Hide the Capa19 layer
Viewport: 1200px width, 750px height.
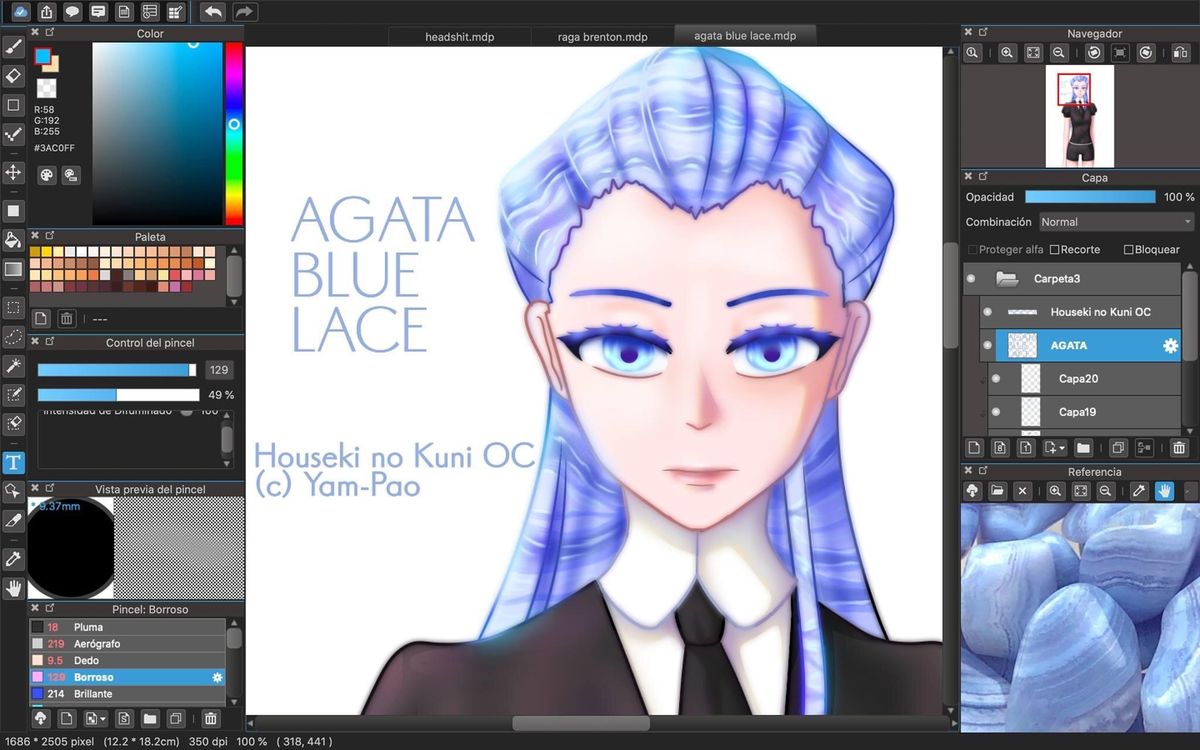tap(996, 412)
